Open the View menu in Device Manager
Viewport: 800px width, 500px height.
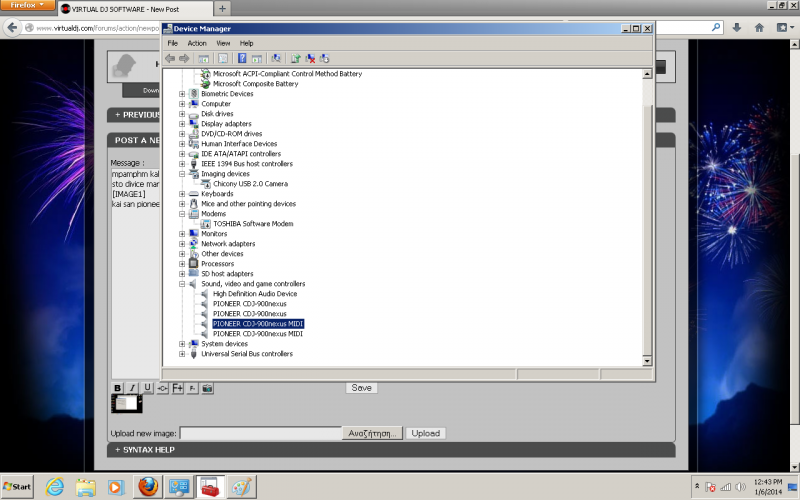[223, 43]
